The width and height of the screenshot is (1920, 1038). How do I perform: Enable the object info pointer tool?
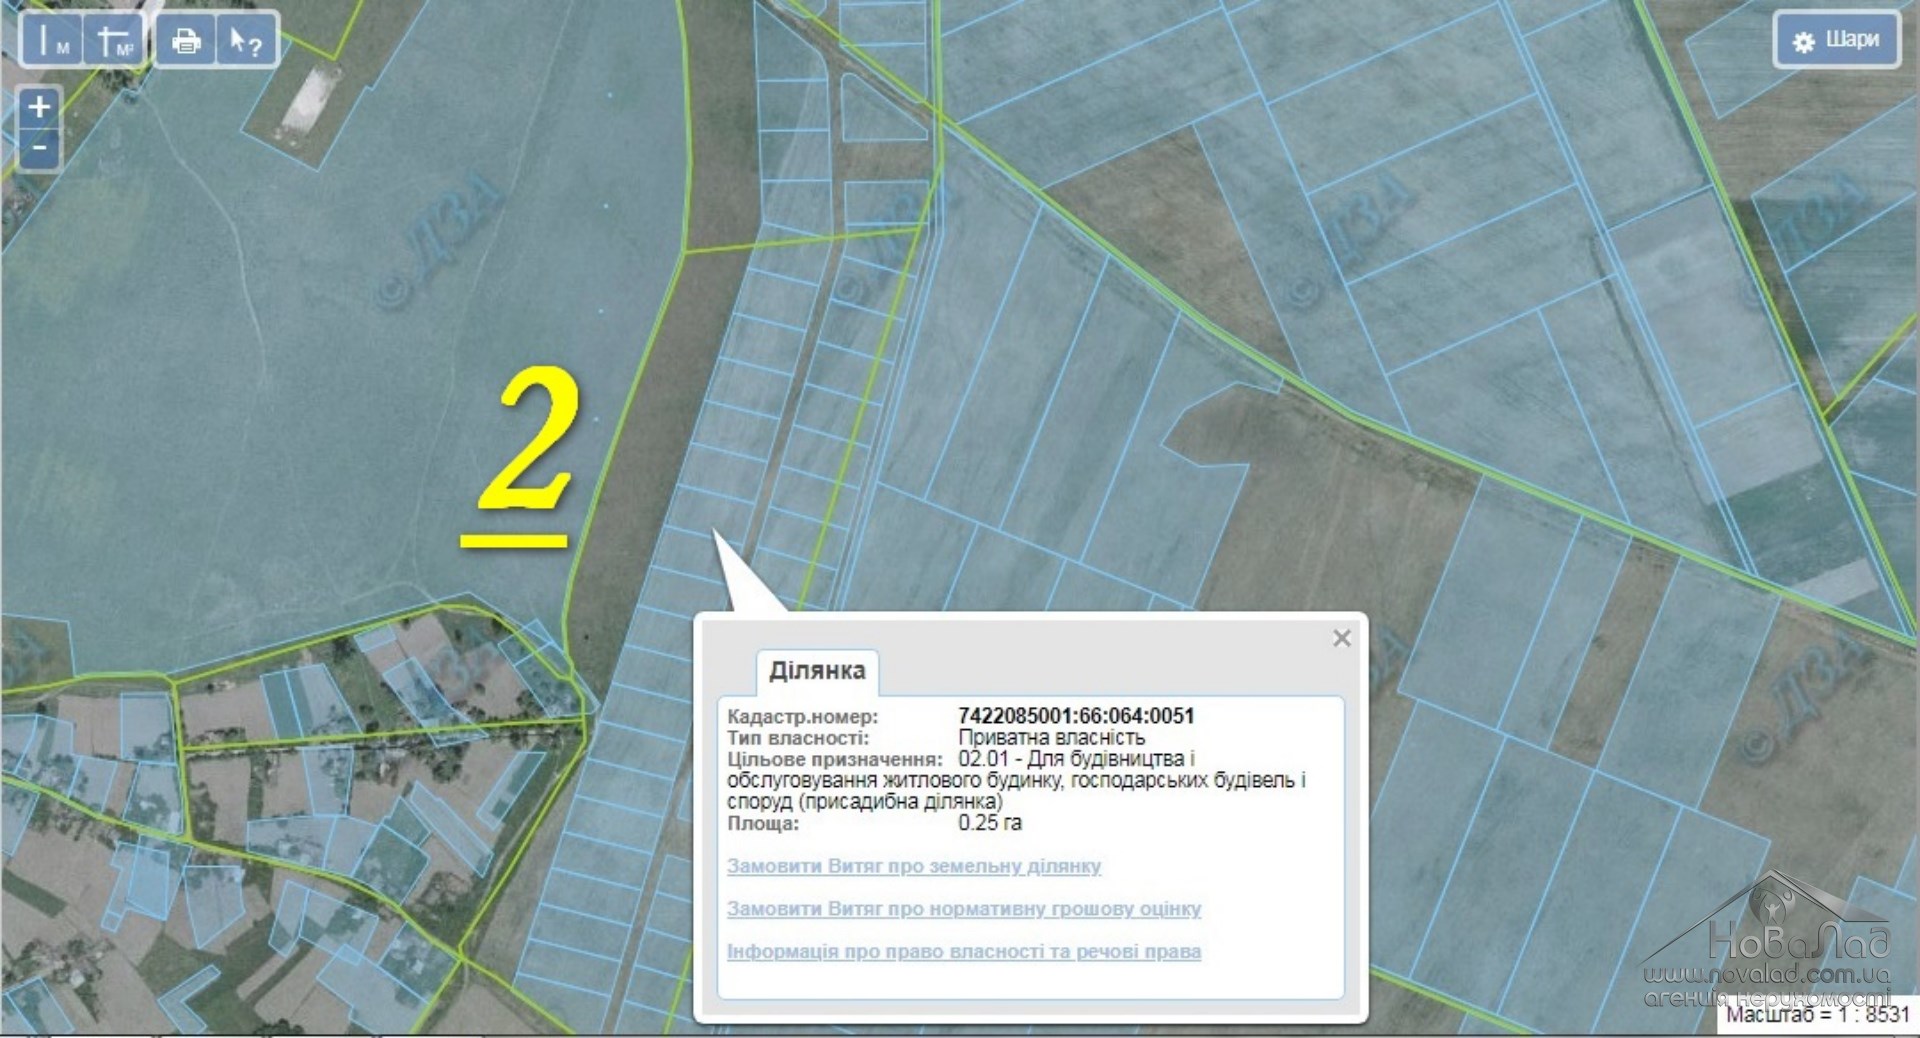(x=245, y=42)
